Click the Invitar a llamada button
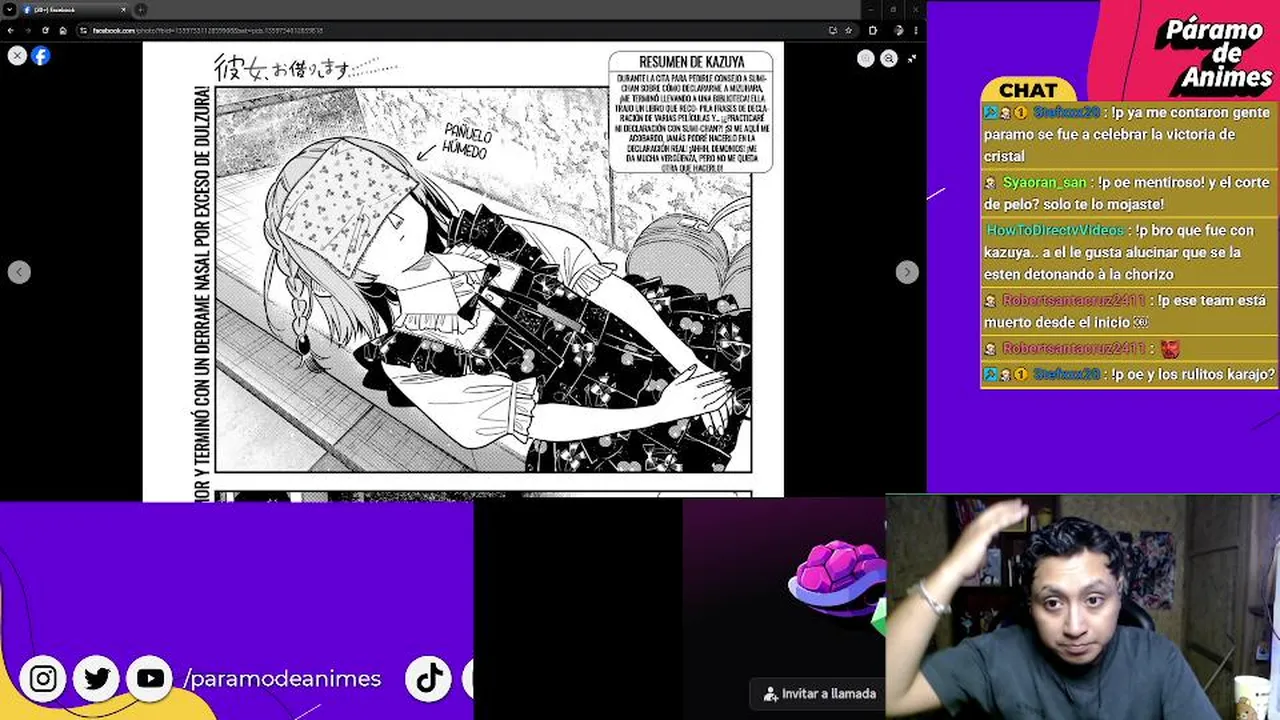This screenshot has width=1280, height=720. pyautogui.click(x=819, y=693)
